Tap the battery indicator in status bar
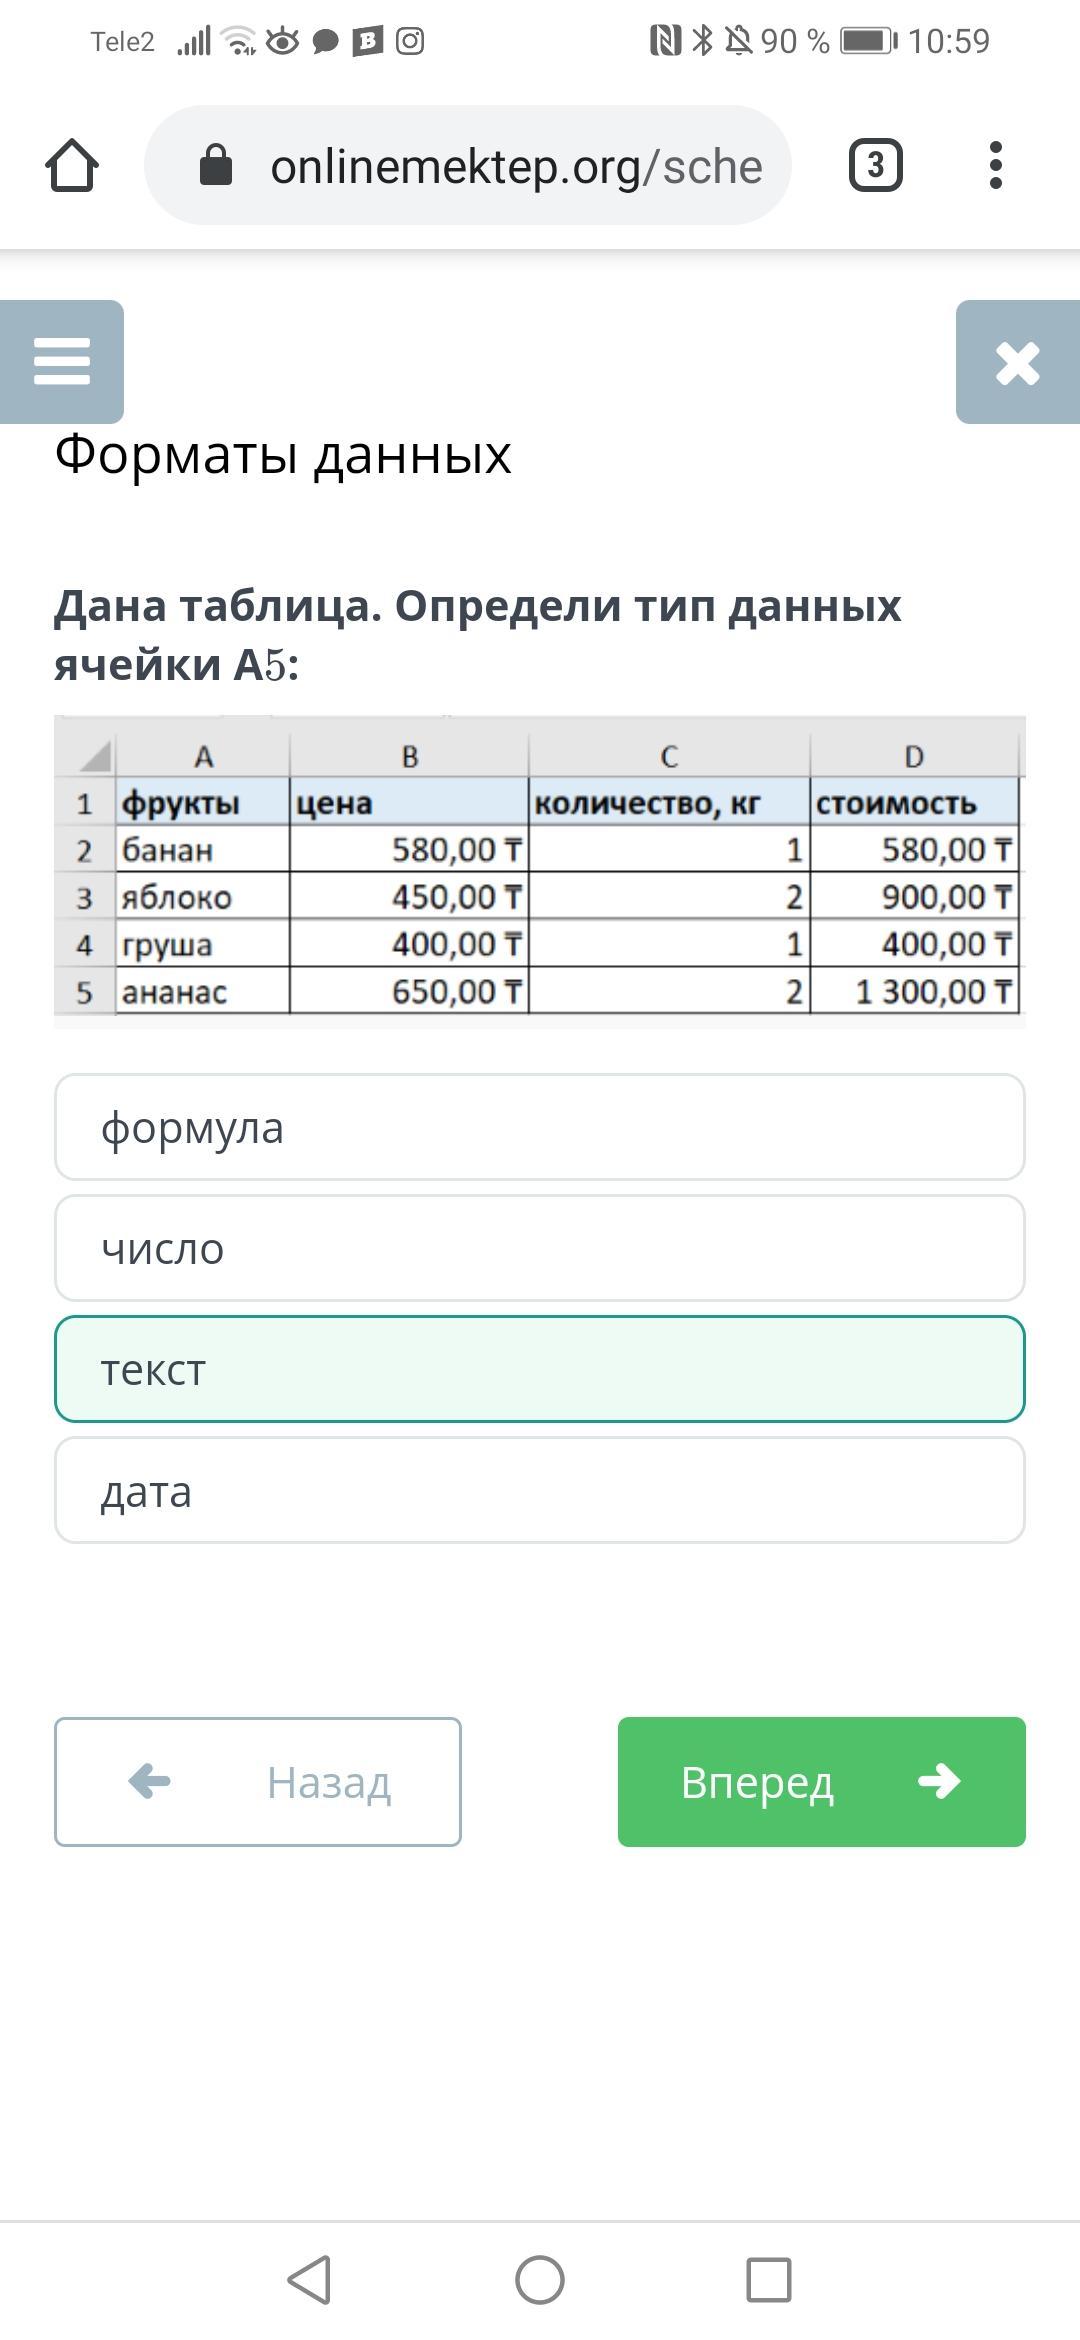This screenshot has width=1080, height=2340. [868, 41]
